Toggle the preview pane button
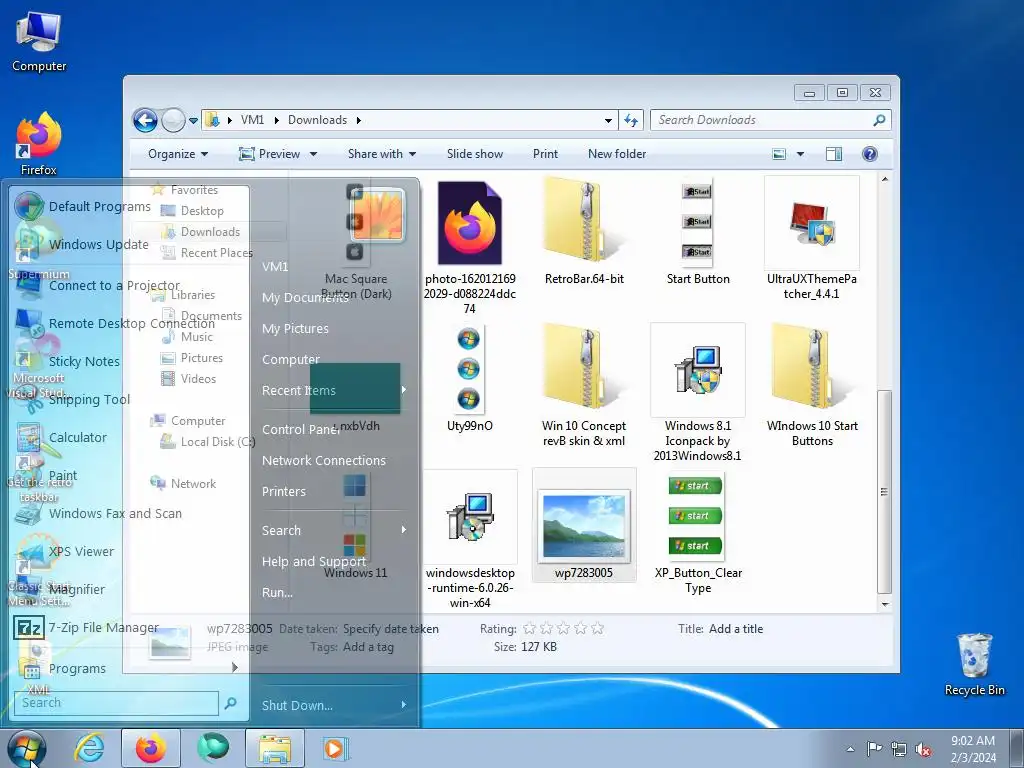 [833, 154]
